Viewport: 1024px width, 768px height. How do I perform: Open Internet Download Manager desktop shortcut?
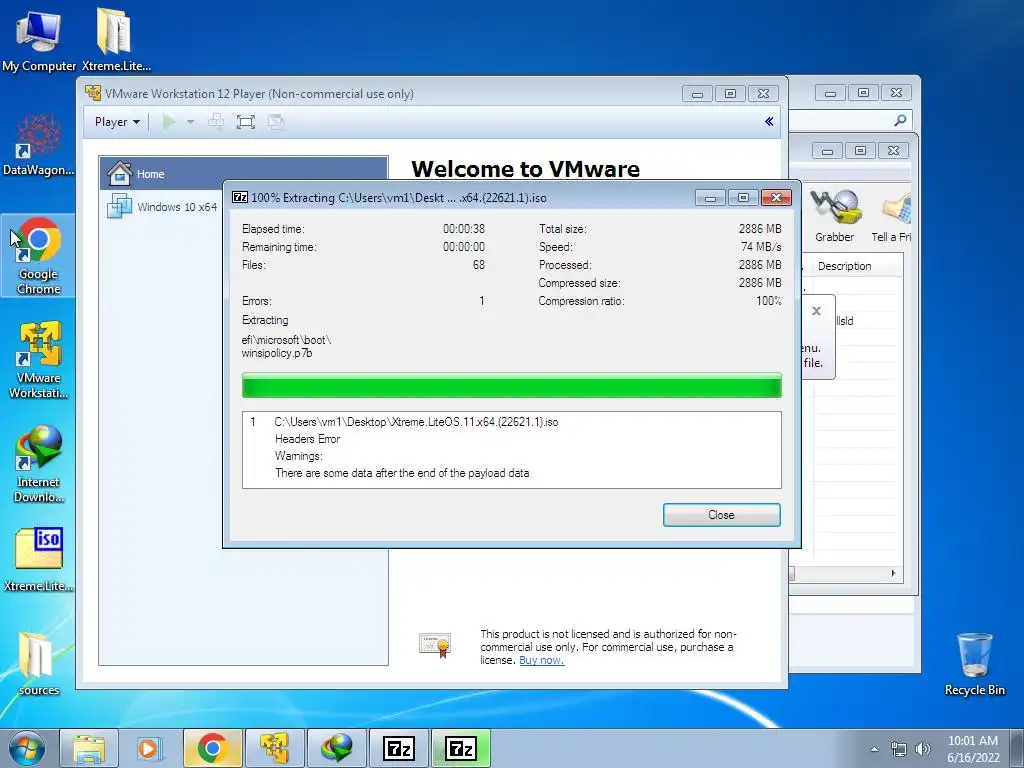39,464
